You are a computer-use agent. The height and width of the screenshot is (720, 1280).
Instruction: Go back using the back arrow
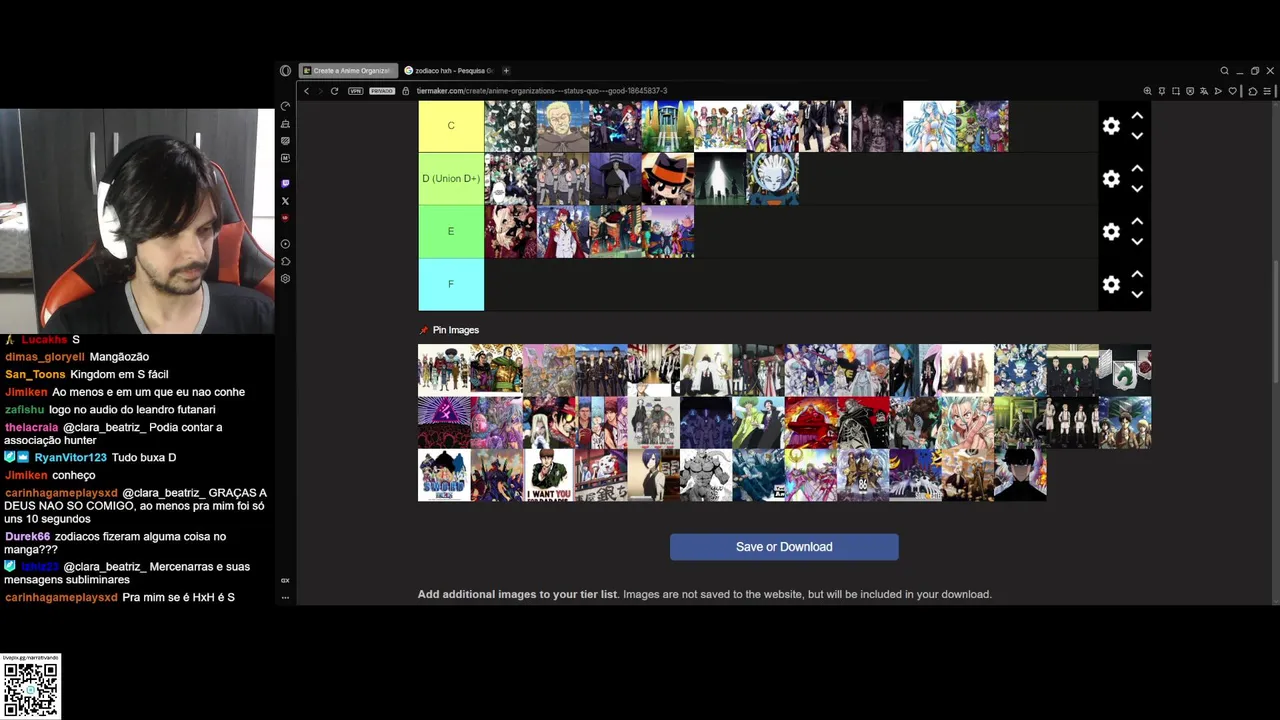(306, 91)
